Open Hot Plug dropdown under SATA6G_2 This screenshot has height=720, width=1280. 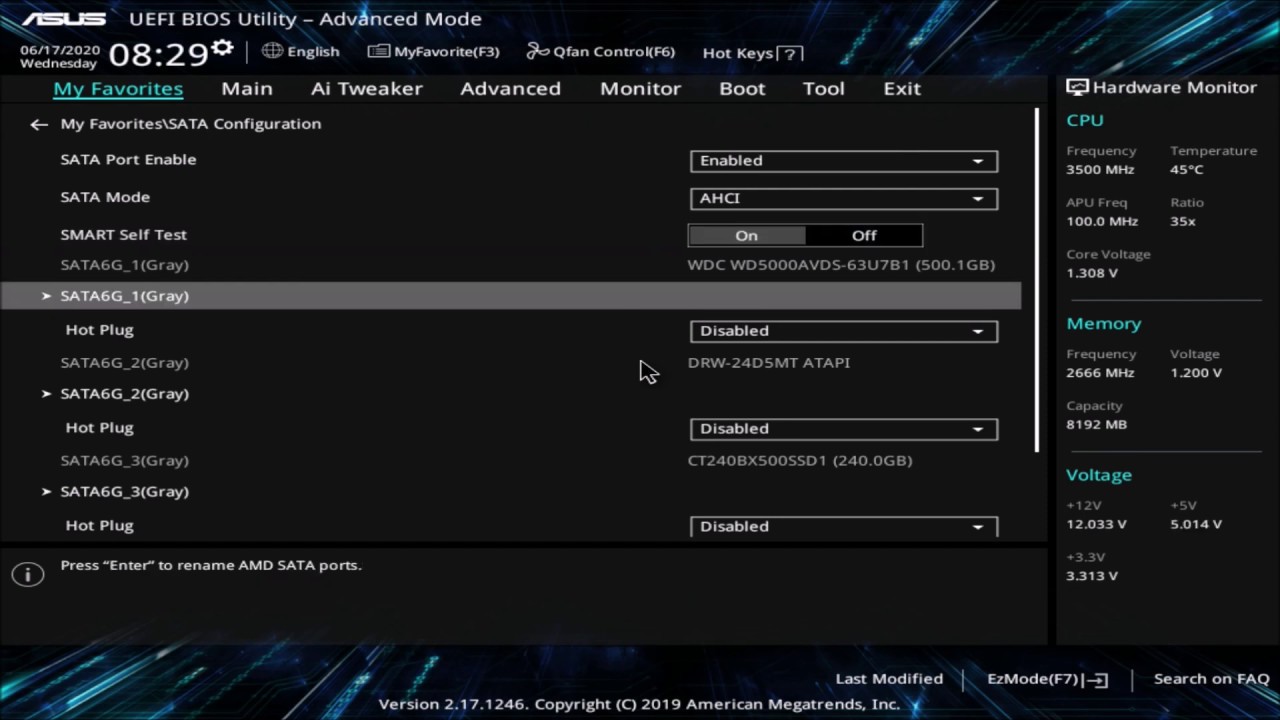tap(844, 429)
